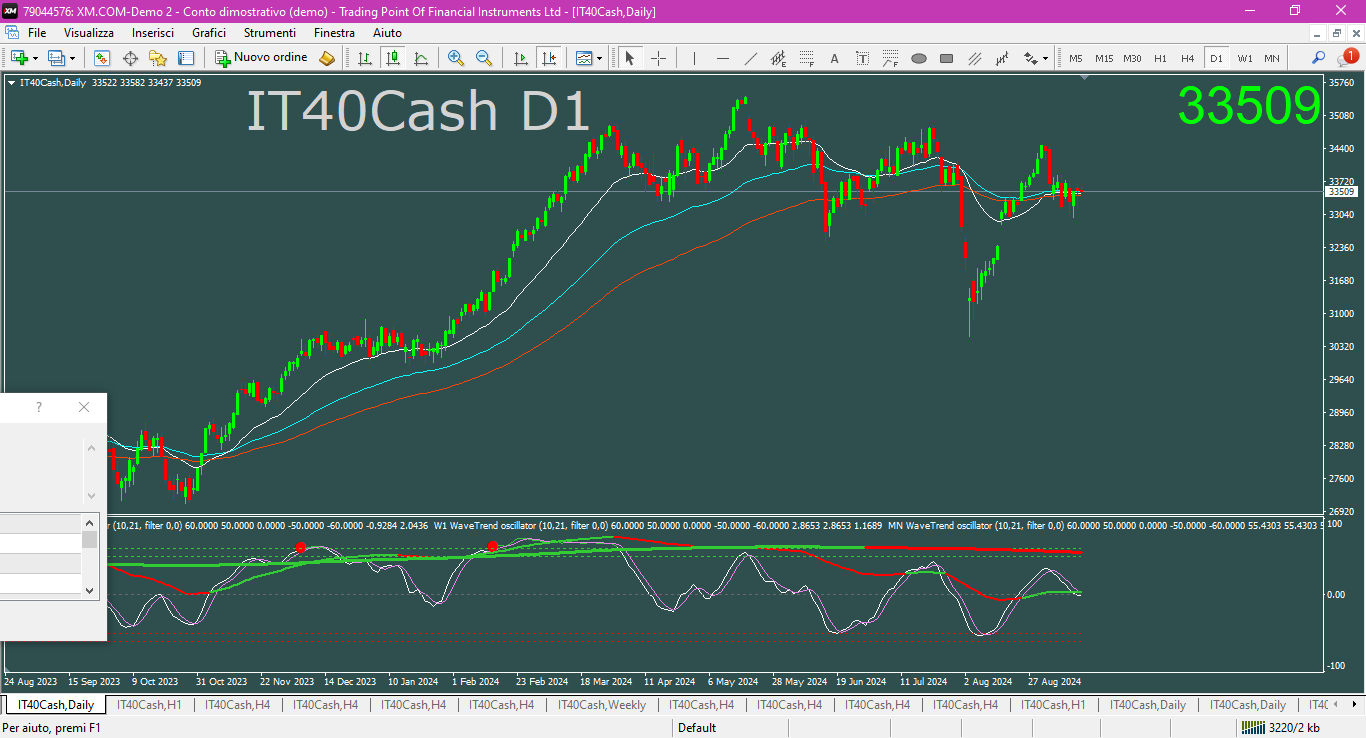The width and height of the screenshot is (1366, 738).
Task: Switch timeframe to M30
Action: coord(1132,58)
